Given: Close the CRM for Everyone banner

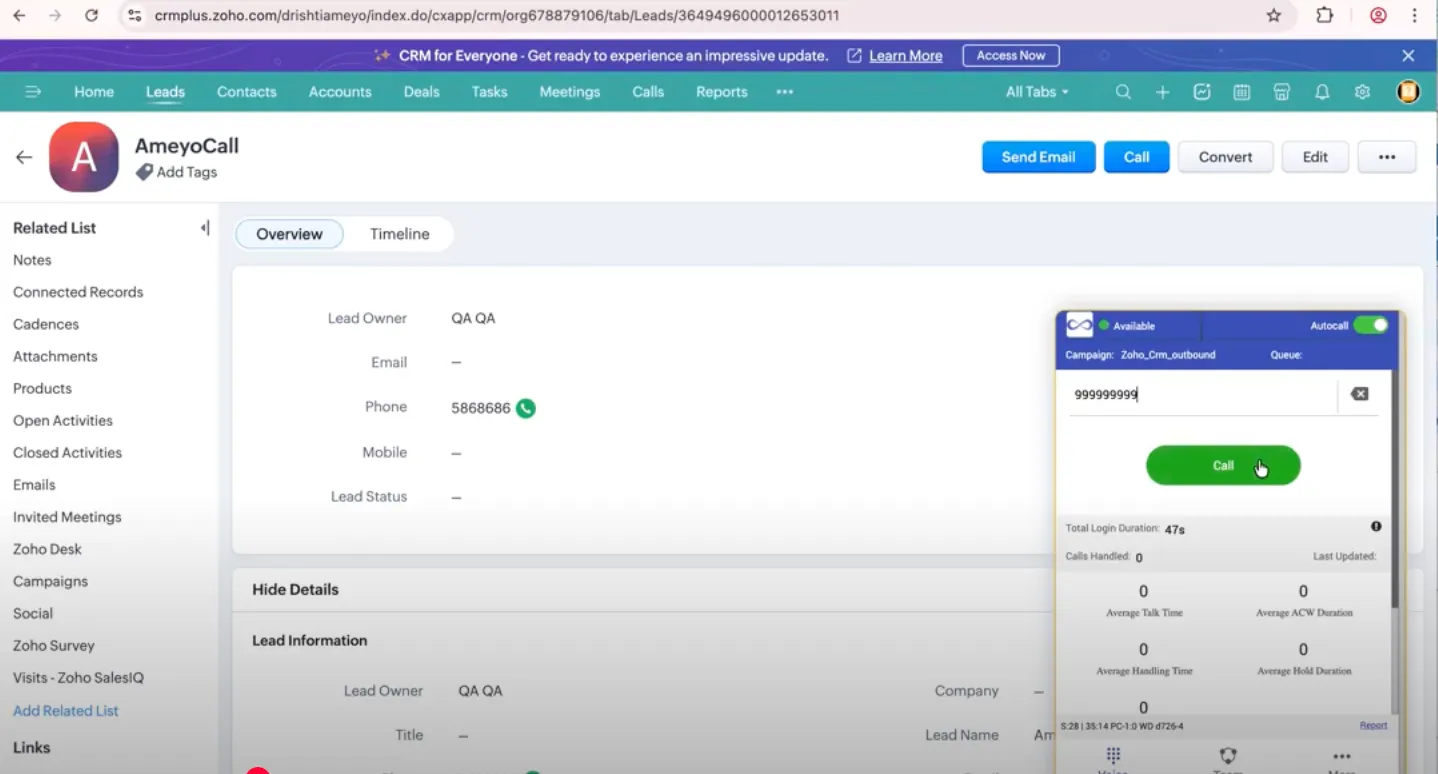Looking at the screenshot, I should (1408, 56).
